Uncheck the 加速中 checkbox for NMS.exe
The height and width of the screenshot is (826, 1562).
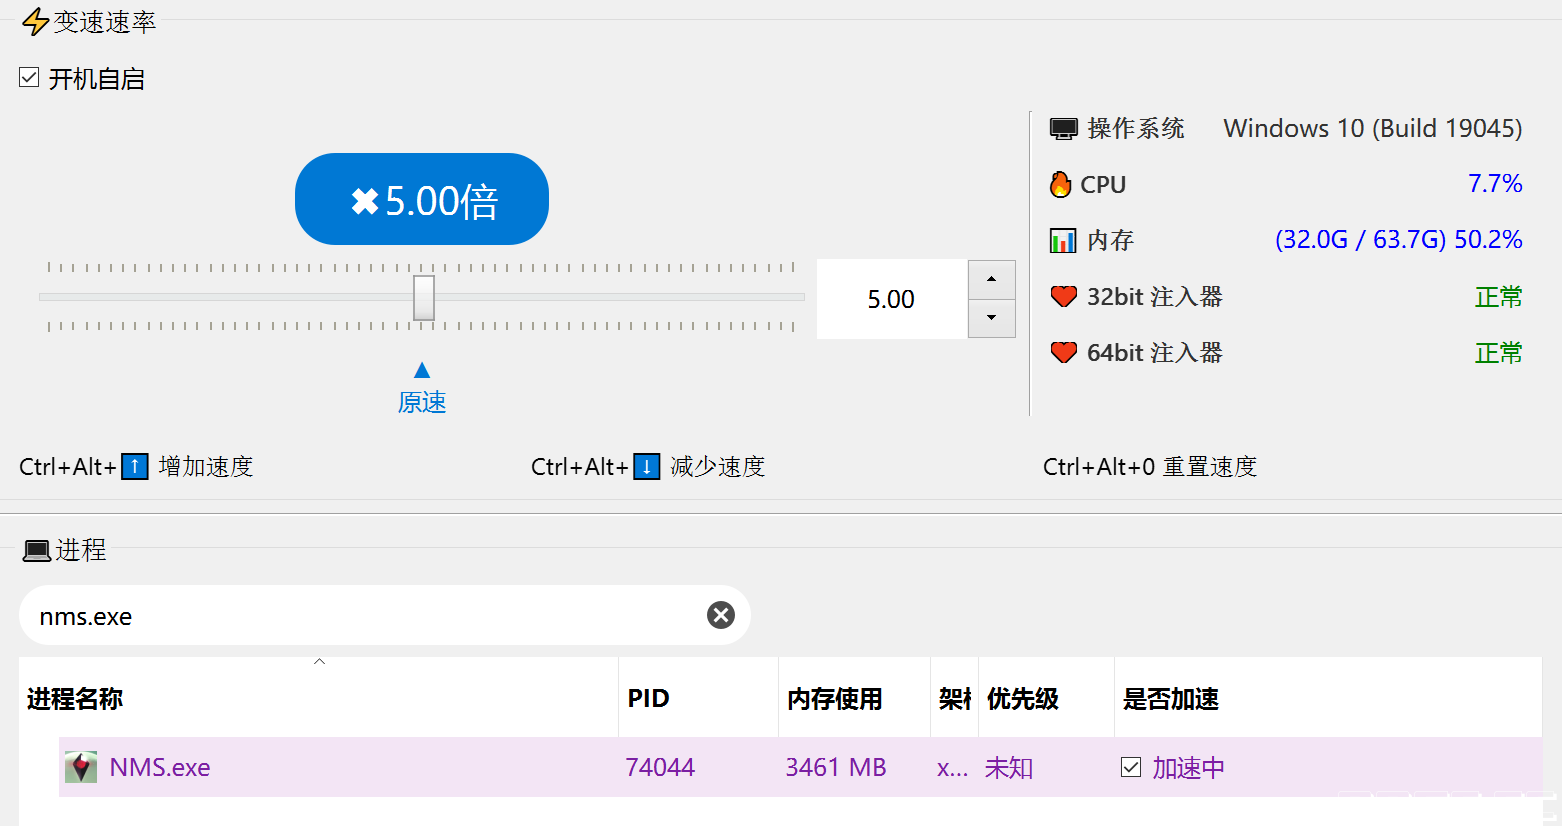pos(1131,767)
